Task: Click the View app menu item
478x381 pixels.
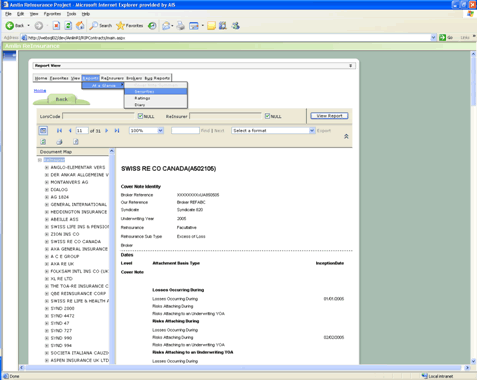Action: 75,78
